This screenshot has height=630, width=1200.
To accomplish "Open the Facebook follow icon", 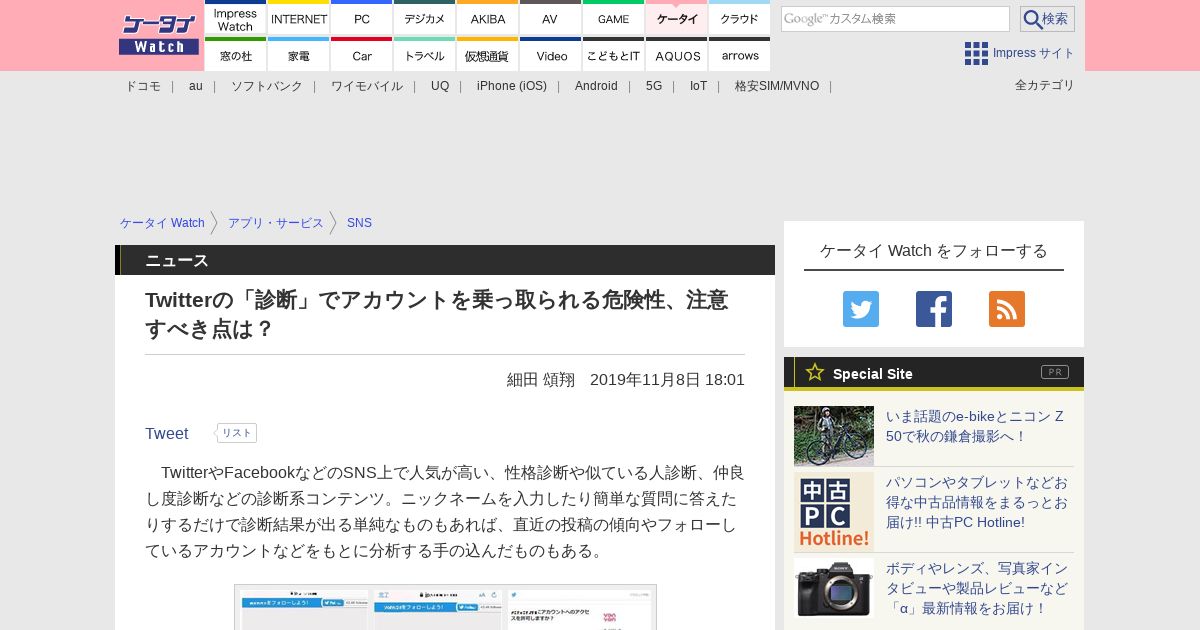I will (934, 309).
